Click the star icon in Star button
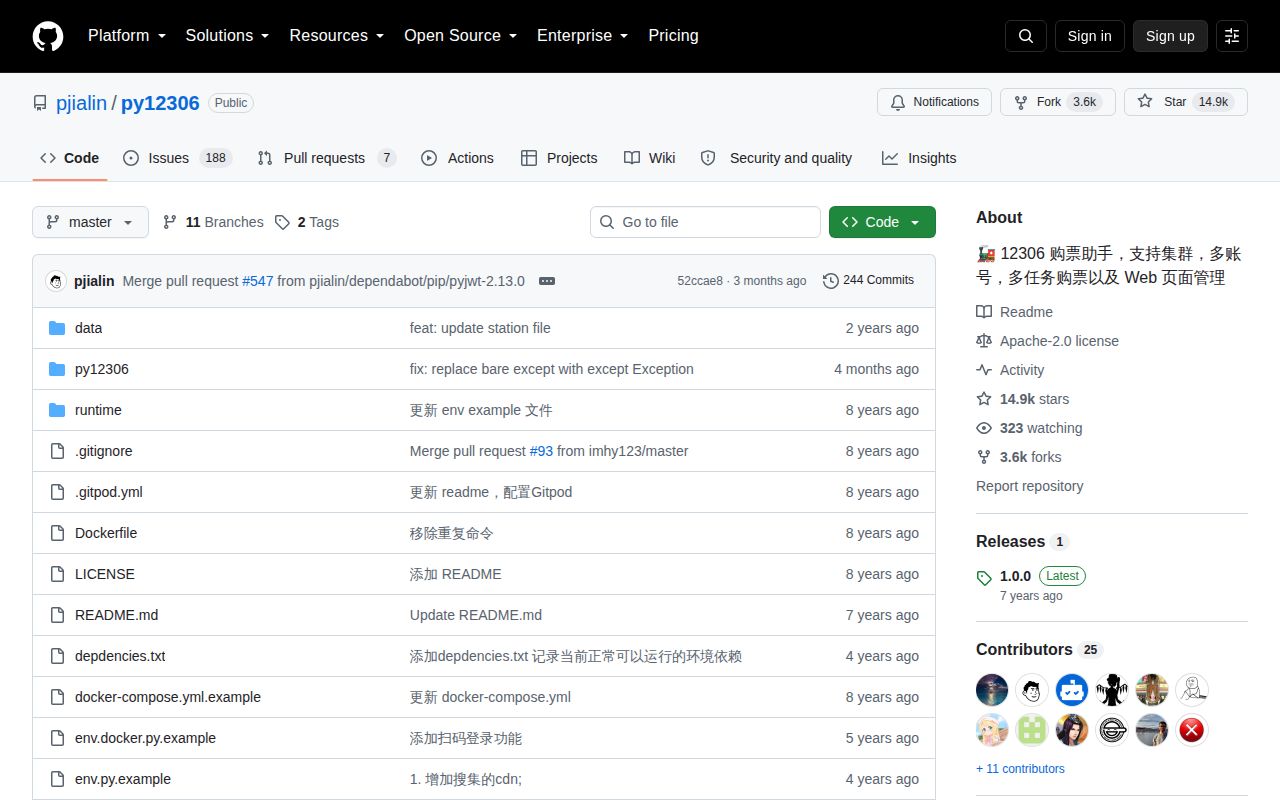Image resolution: width=1280 pixels, height=800 pixels. point(1145,102)
